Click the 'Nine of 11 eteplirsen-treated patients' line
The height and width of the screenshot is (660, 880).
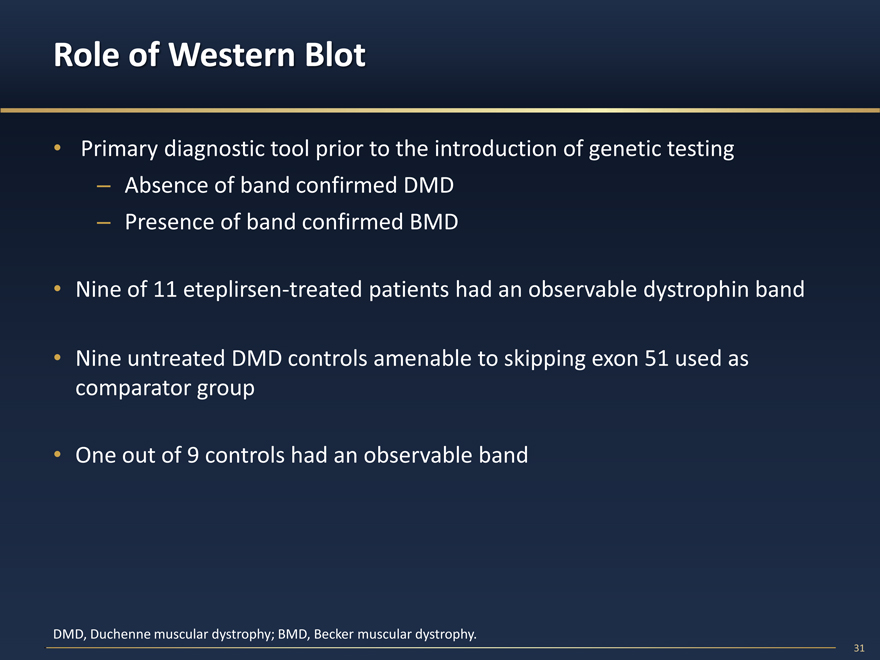pyautogui.click(x=440, y=291)
